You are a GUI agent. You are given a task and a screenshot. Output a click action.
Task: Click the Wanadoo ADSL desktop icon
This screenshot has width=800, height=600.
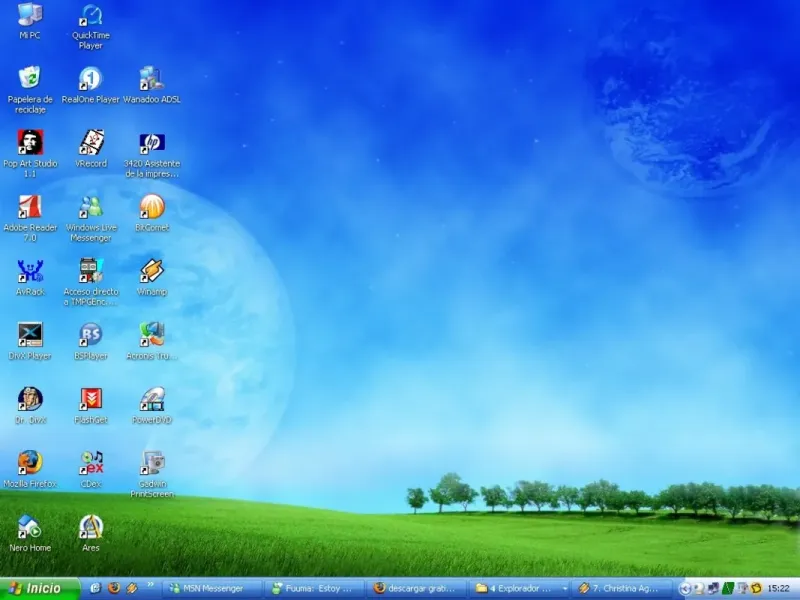[x=152, y=85]
